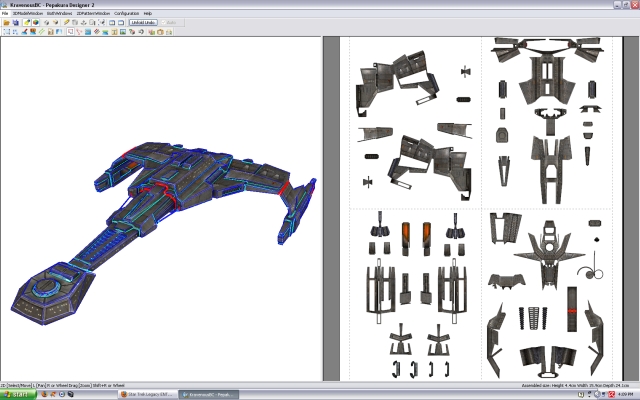
Task: Open the Help menu
Action: (x=148, y=13)
